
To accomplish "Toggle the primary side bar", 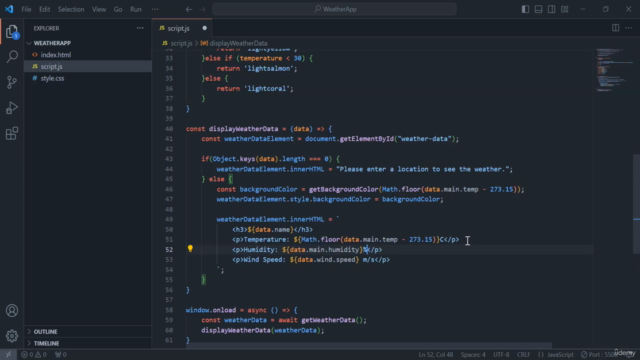I will 525,9.
